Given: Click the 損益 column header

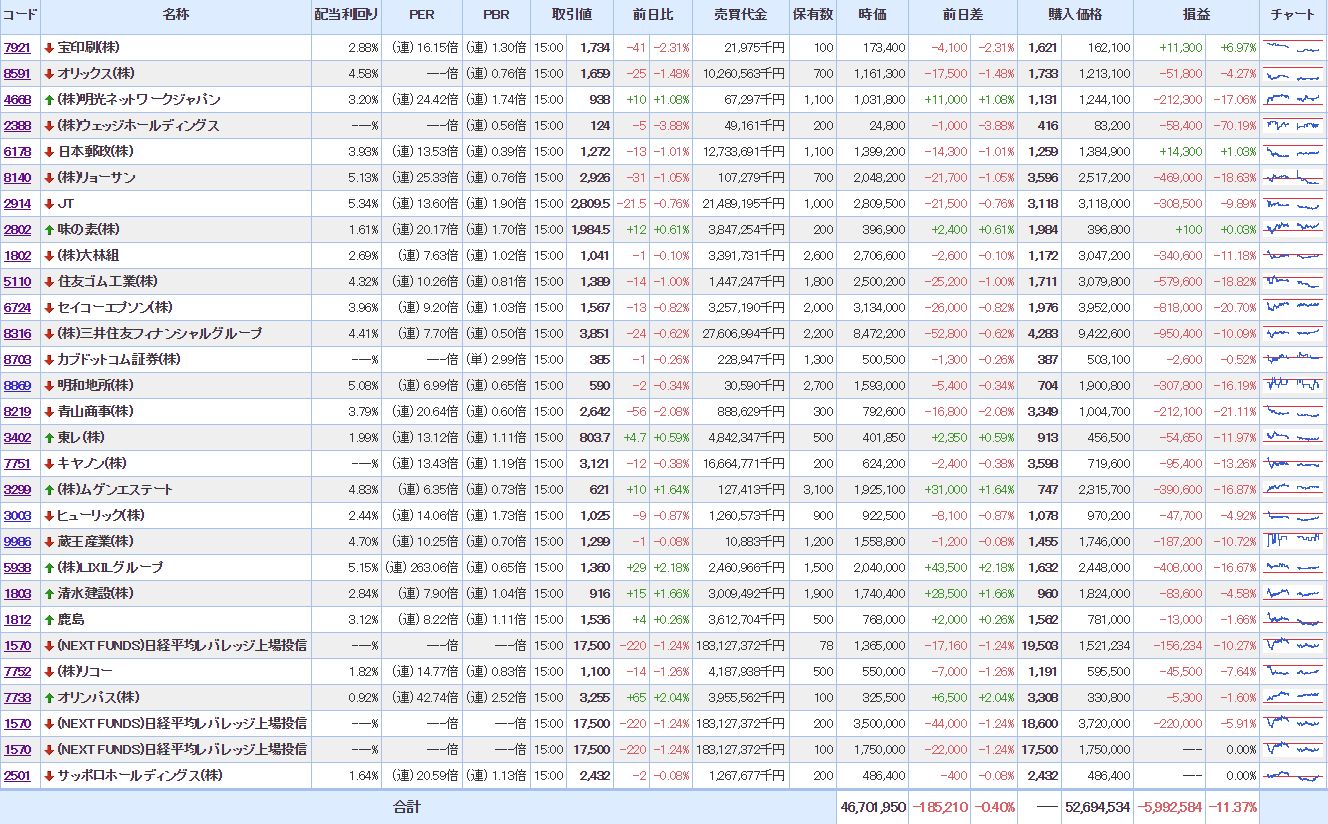Looking at the screenshot, I should point(1195,15).
